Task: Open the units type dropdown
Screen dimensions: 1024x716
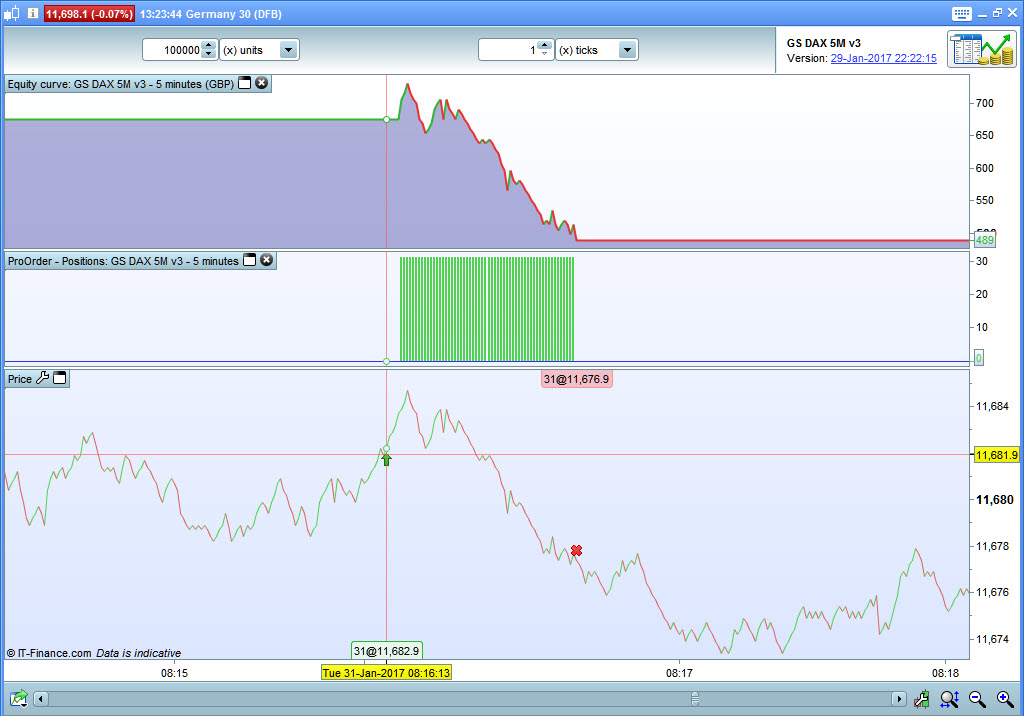Action: [x=288, y=50]
